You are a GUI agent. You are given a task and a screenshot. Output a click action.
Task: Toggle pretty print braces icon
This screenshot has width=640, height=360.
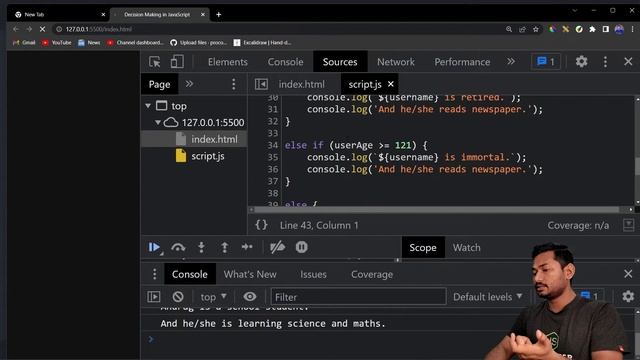(261, 225)
